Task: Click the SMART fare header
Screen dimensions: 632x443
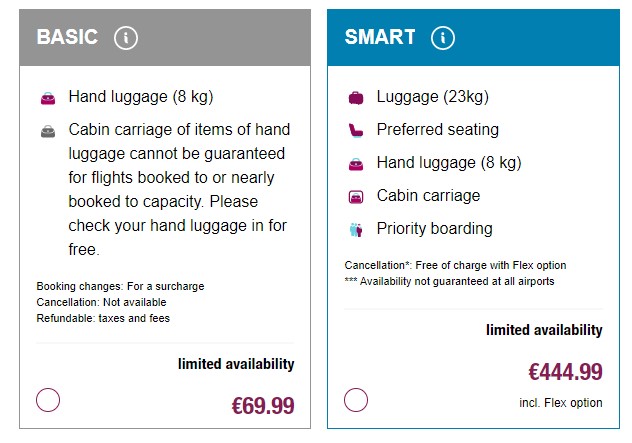Action: (380, 38)
